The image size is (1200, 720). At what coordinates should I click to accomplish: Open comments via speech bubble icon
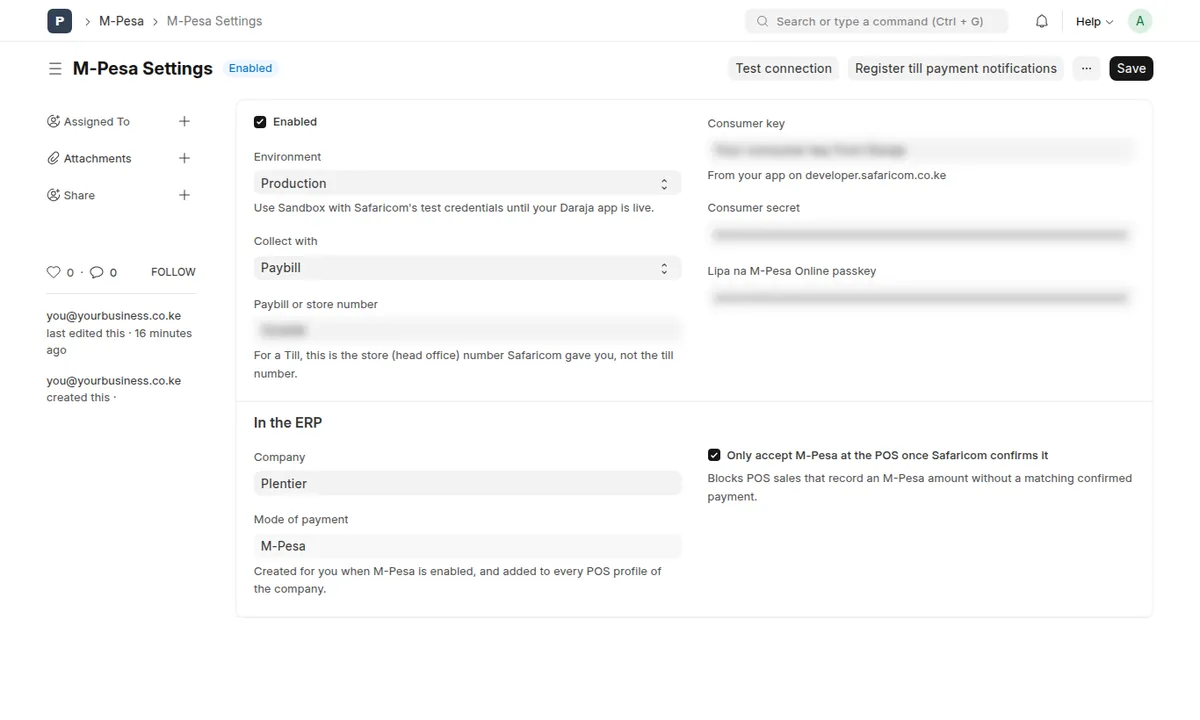pos(97,272)
